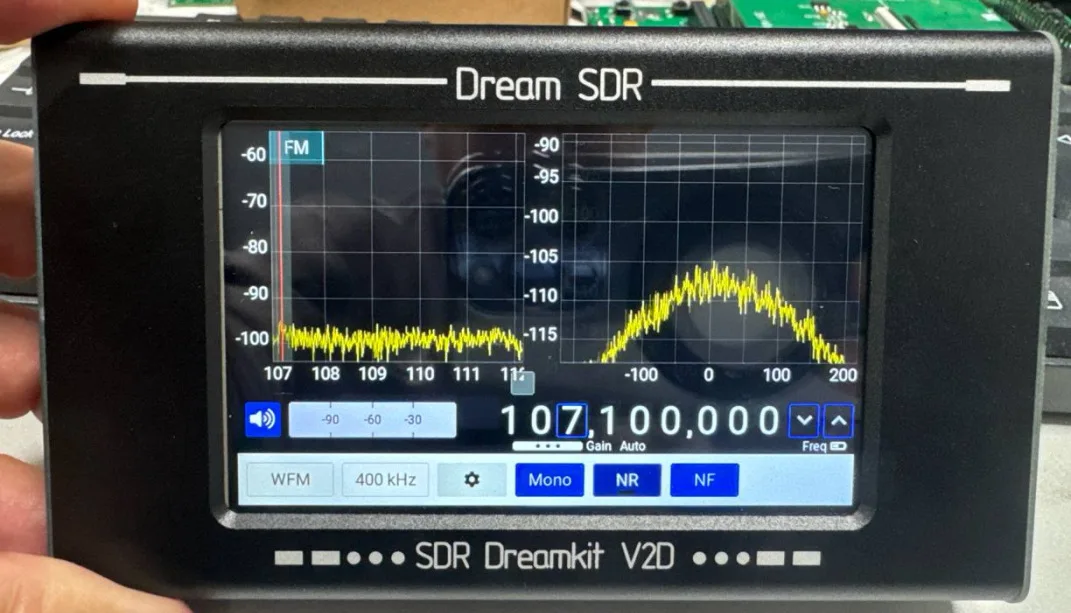The width and height of the screenshot is (1071, 613).
Task: Toggle the Mono audio button
Action: tap(550, 480)
